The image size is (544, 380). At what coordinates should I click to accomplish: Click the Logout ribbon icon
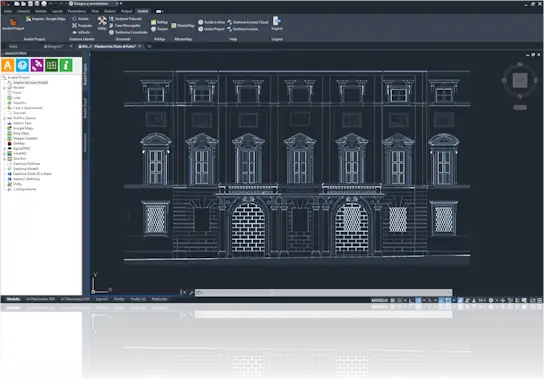tap(277, 23)
